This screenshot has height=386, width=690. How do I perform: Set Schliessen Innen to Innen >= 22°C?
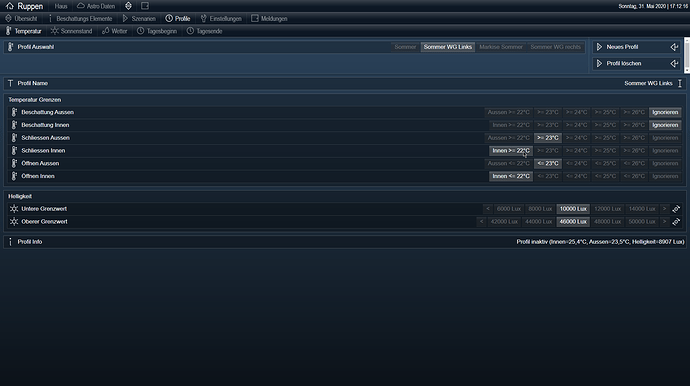tap(511, 151)
